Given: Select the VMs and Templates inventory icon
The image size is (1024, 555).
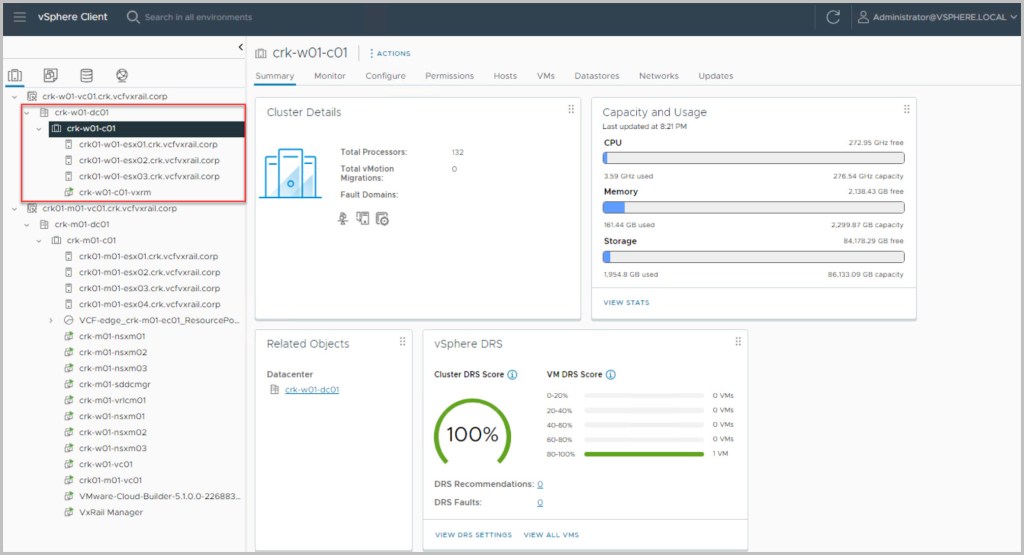Looking at the screenshot, I should [x=50, y=75].
